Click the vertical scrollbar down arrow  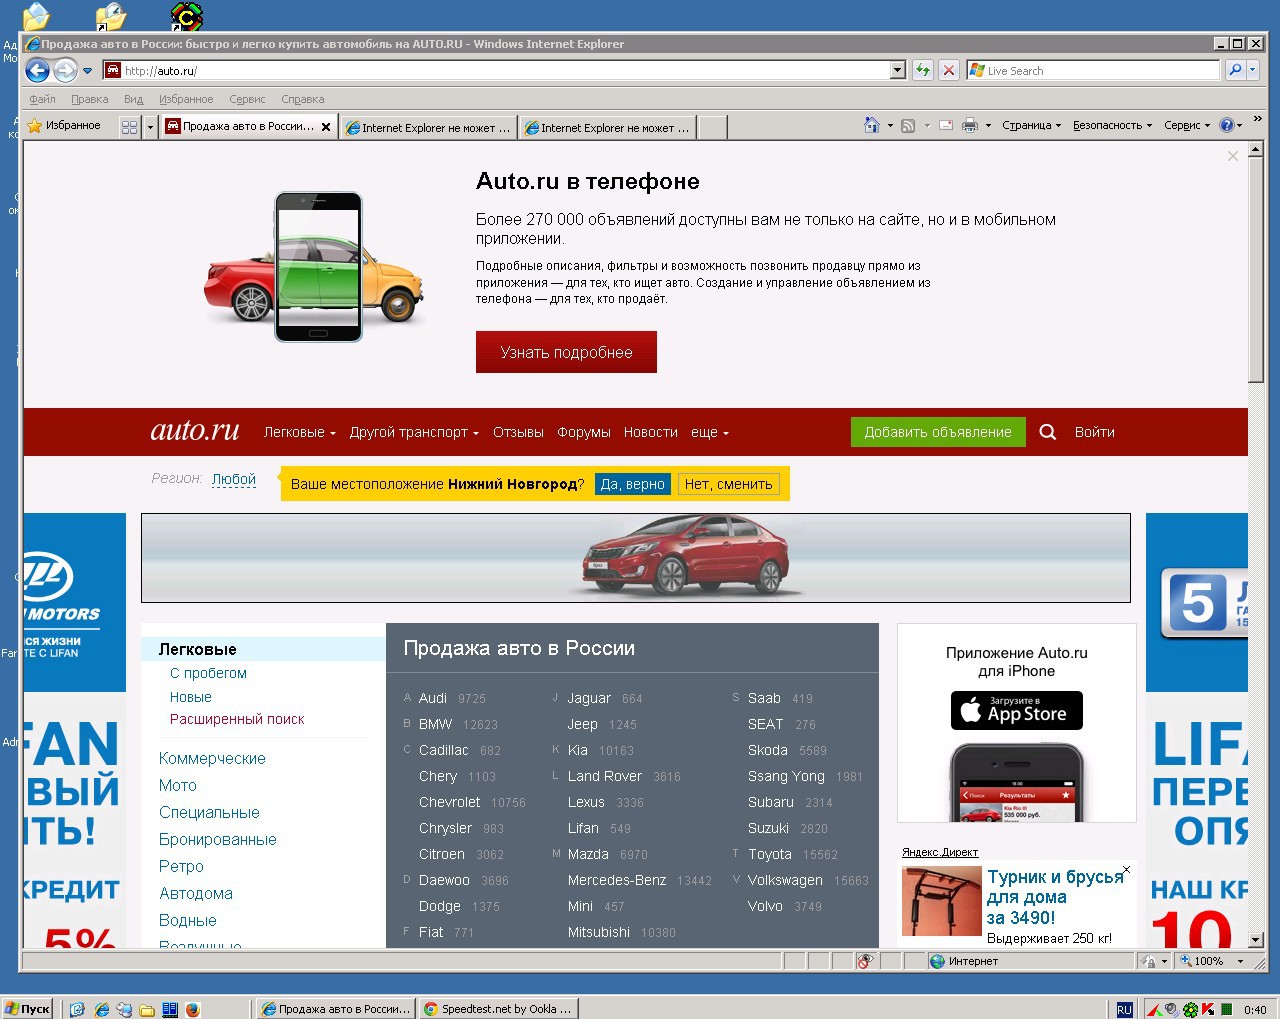tap(1256, 940)
